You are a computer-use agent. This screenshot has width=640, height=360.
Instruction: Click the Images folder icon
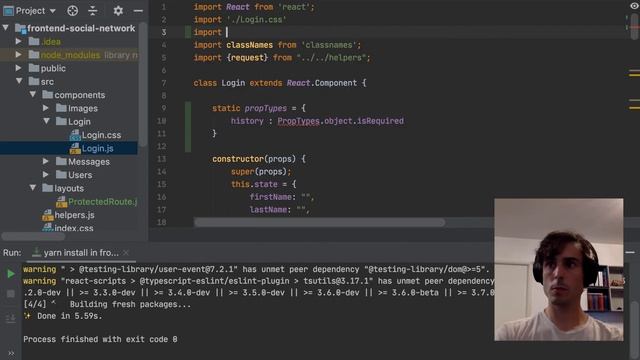pyautogui.click(x=61, y=108)
